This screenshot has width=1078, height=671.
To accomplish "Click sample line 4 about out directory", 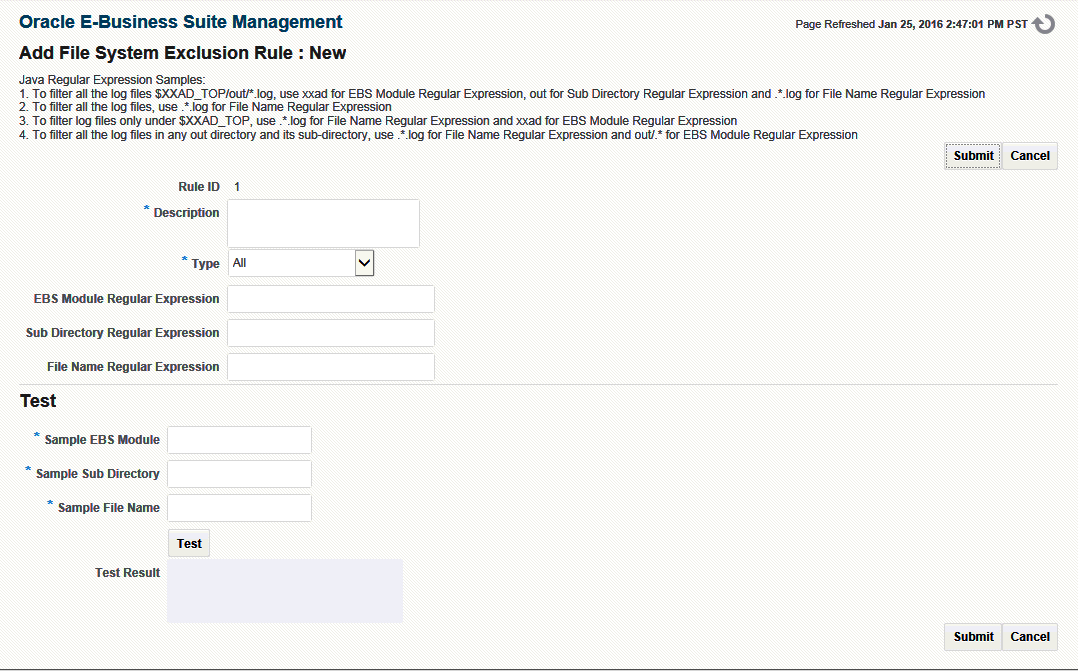I will [439, 135].
